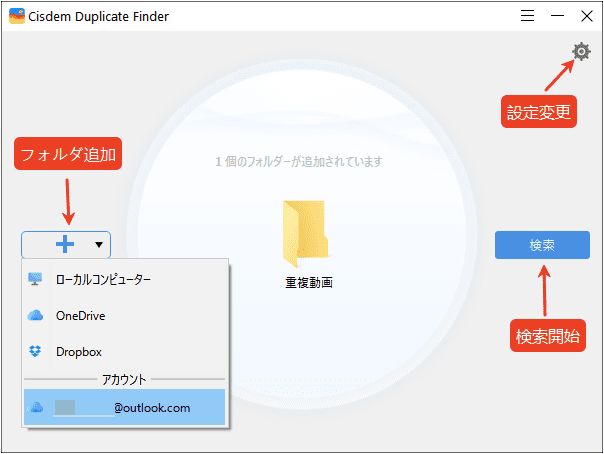Expand the add-folder dropdown arrow
Viewport: 604px width, 454px height.
pos(99,245)
